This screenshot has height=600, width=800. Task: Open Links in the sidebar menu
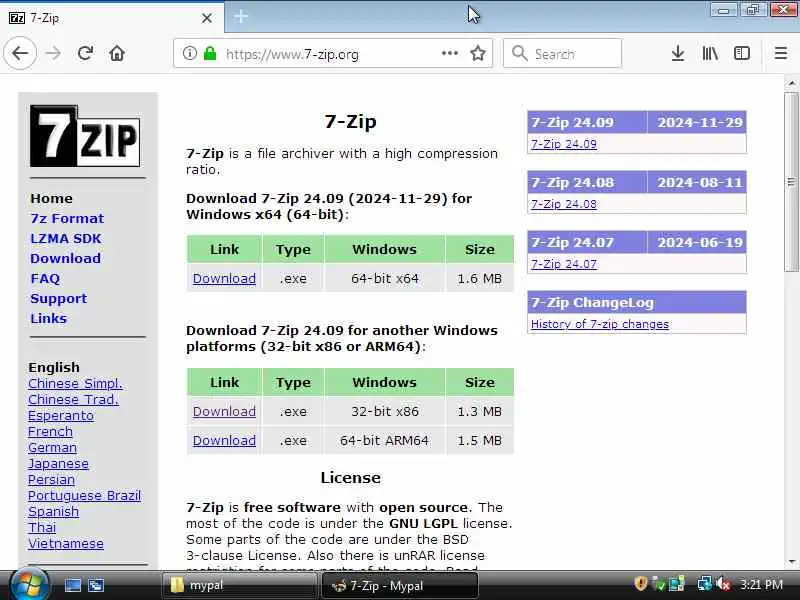48,318
